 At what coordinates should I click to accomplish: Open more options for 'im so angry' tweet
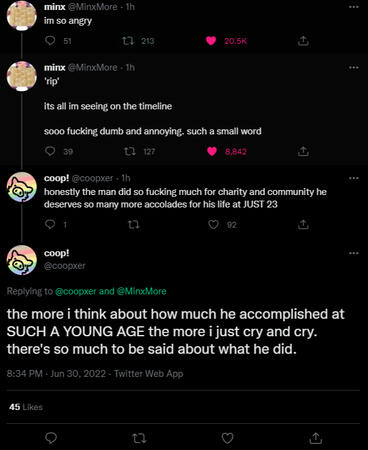coord(354,7)
